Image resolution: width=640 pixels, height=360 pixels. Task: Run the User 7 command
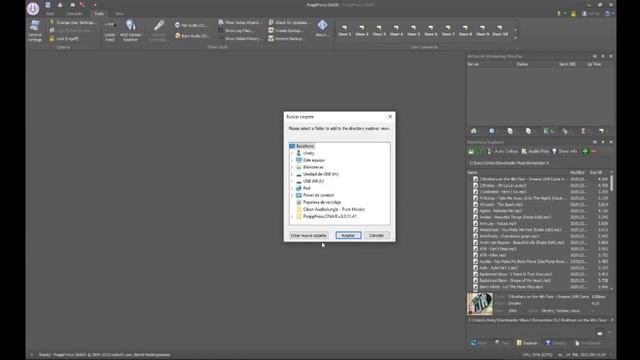click(448, 31)
